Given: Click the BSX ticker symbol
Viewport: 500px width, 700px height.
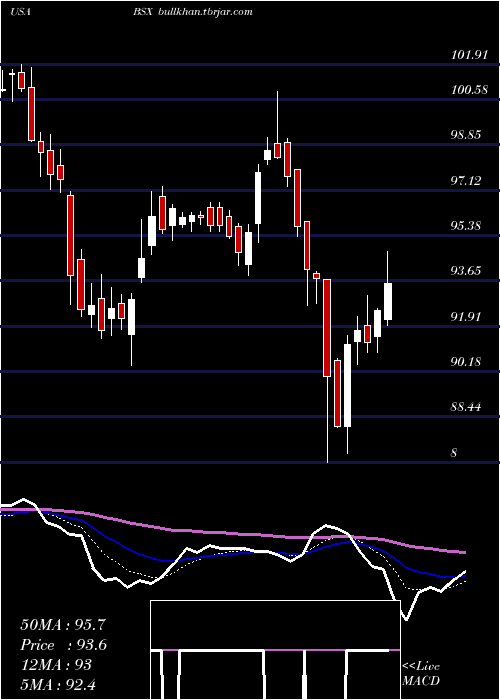Looking at the screenshot, I should (x=143, y=12).
